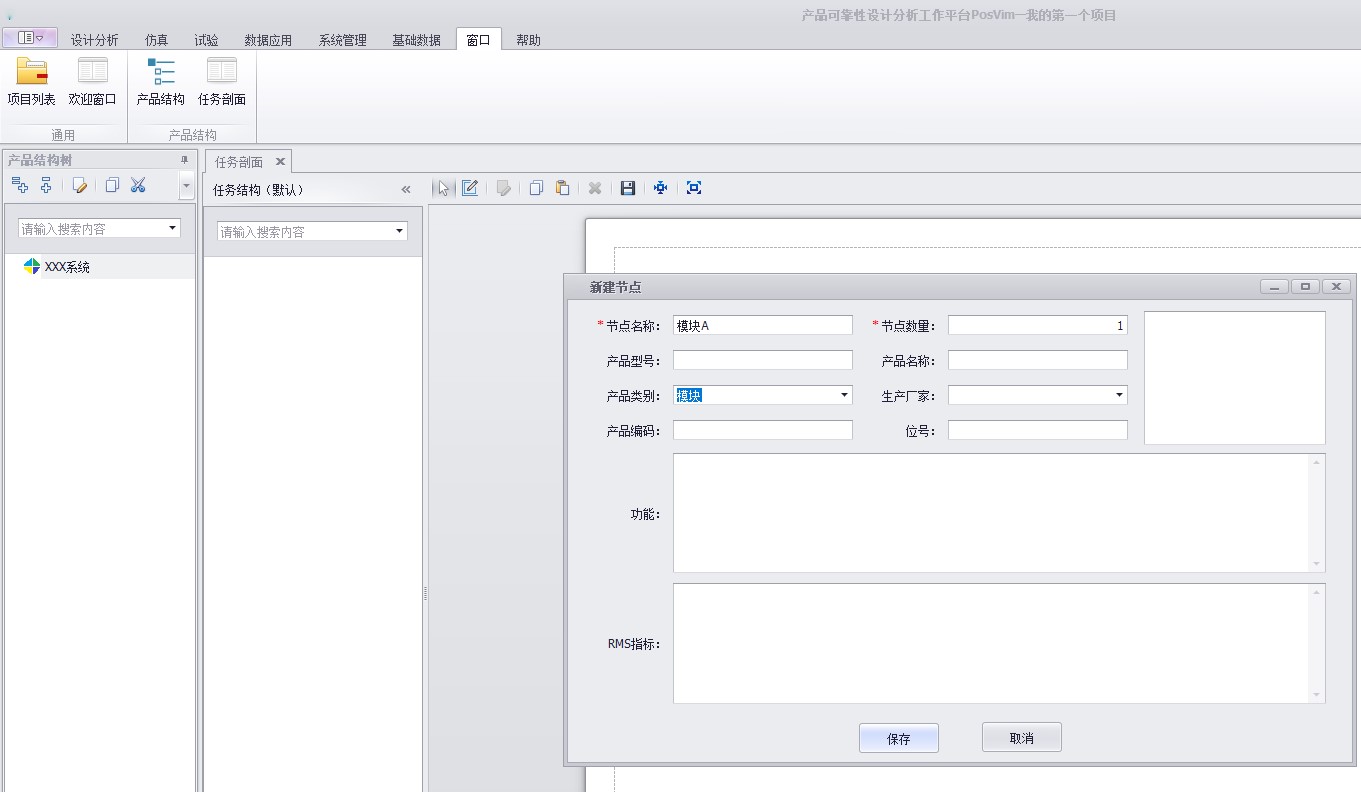The image size is (1361, 792).
Task: Click the floppy disk save icon
Action: [628, 188]
